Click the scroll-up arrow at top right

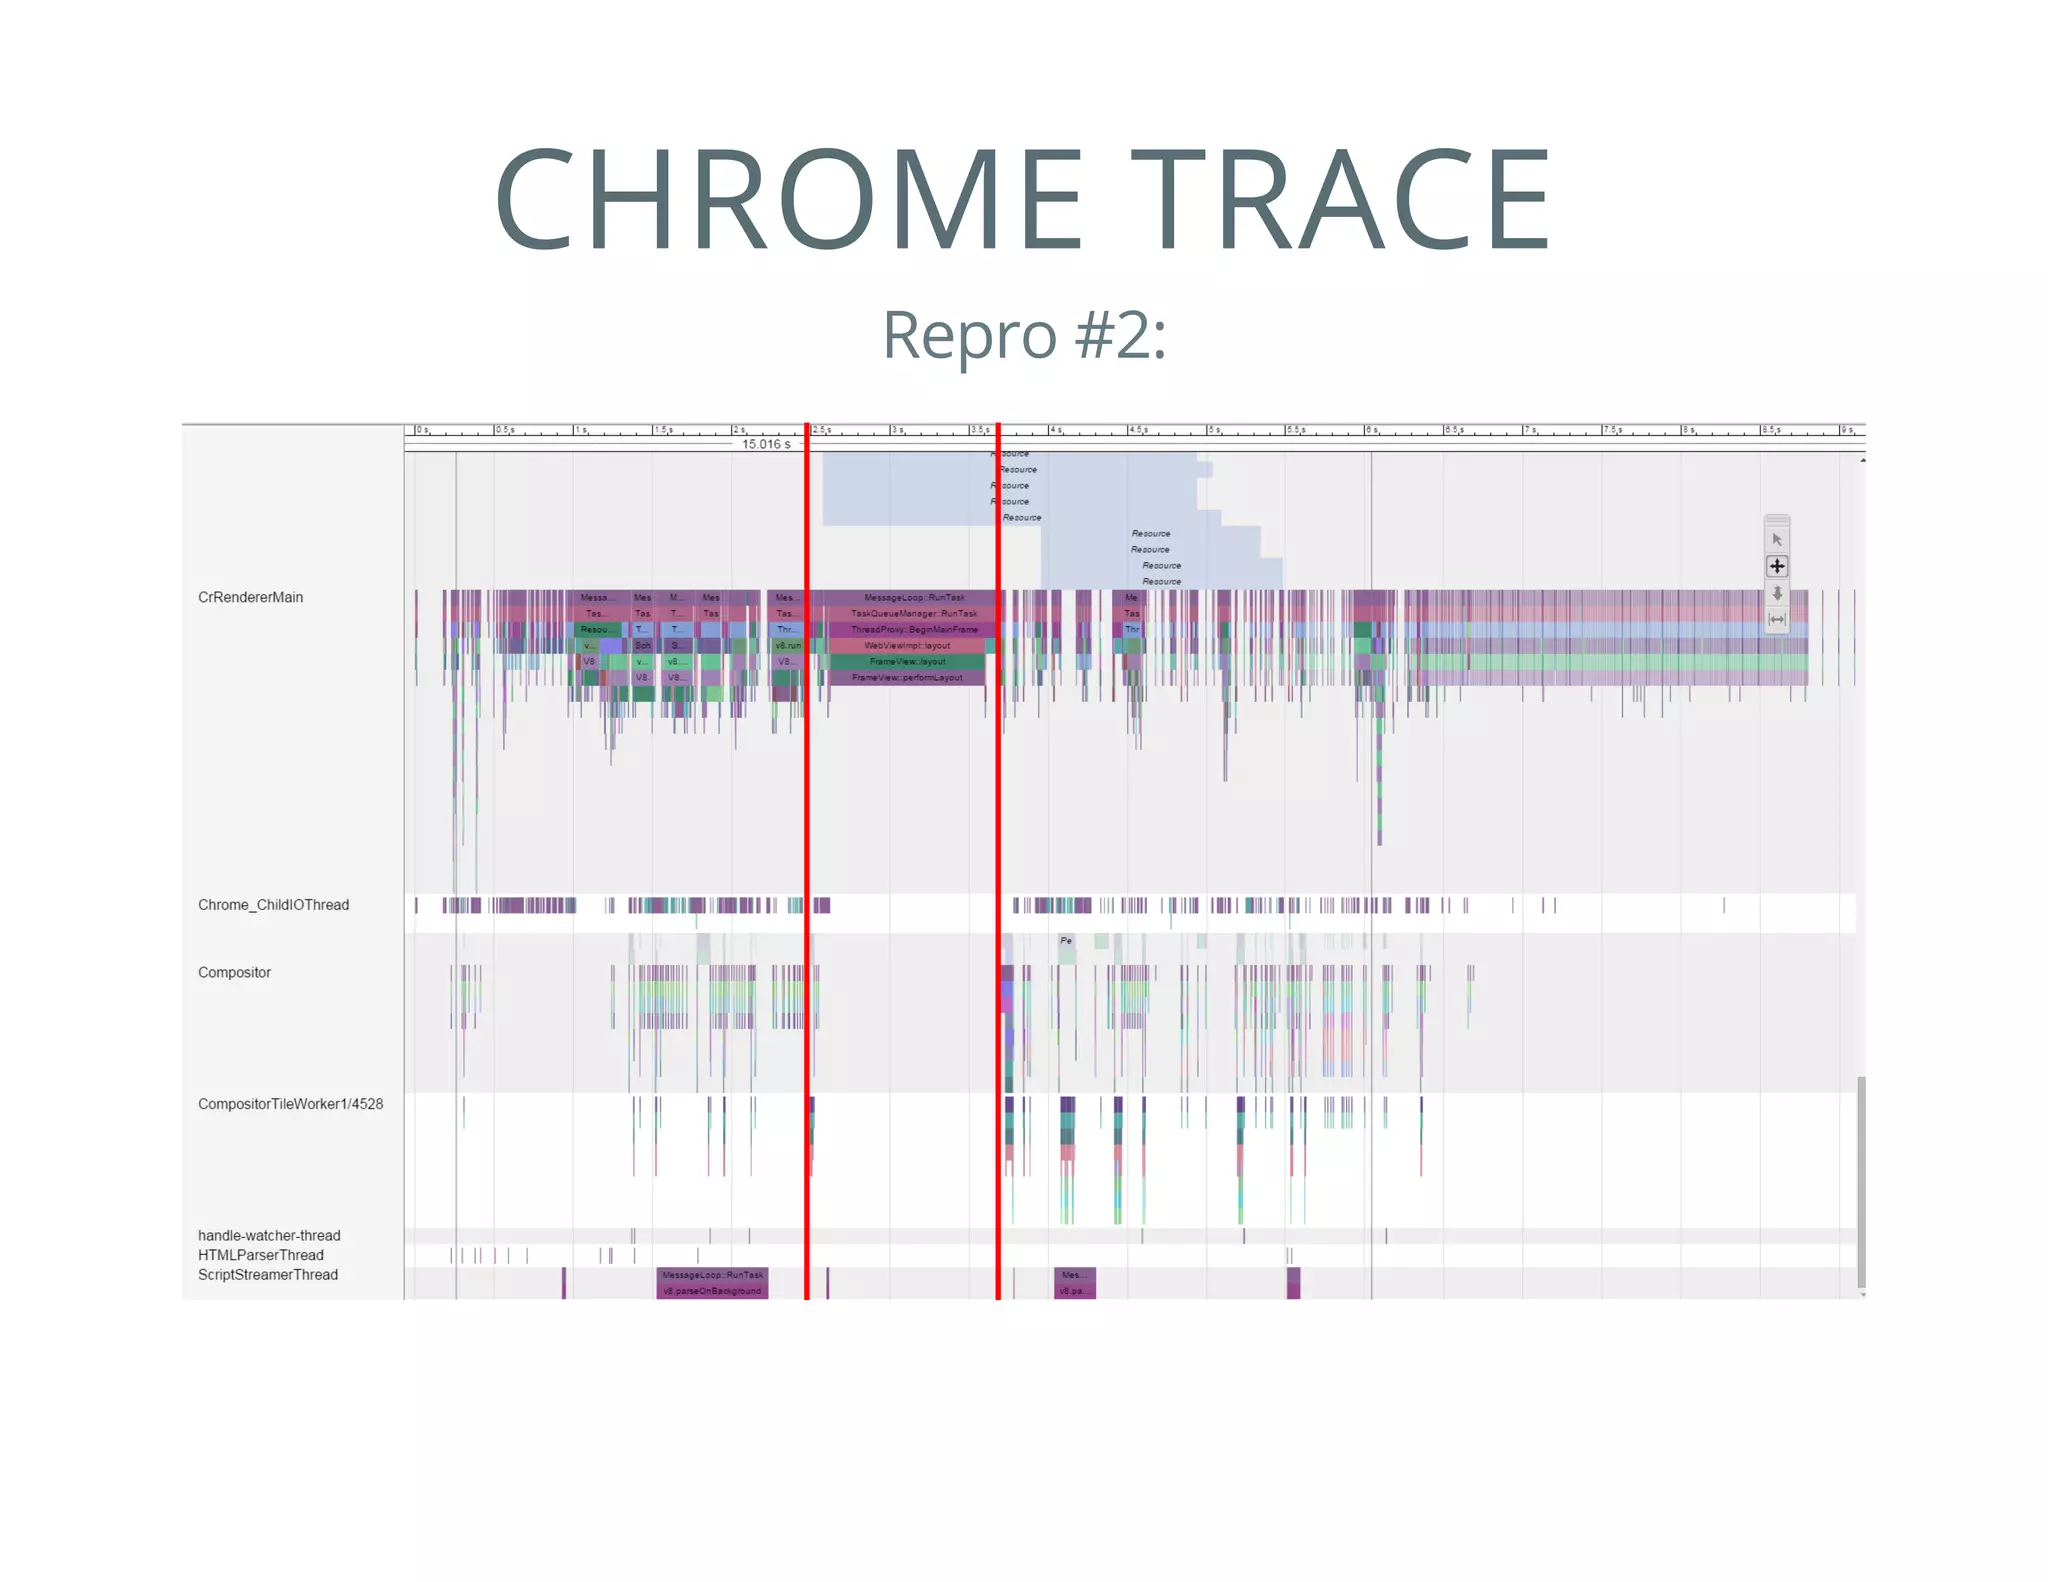click(1862, 459)
